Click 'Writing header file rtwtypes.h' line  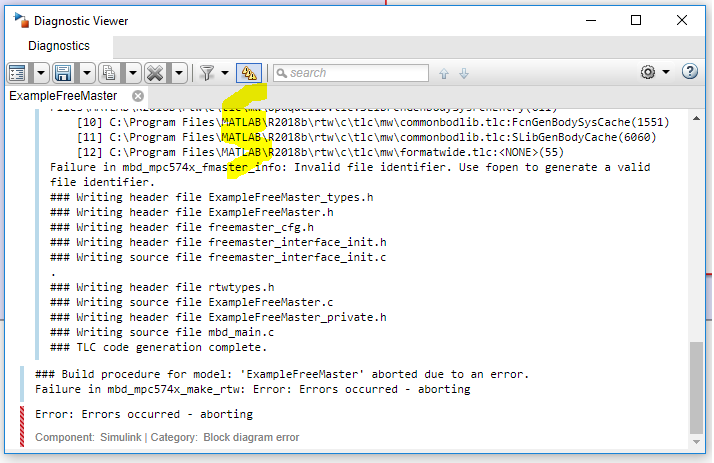(162, 287)
